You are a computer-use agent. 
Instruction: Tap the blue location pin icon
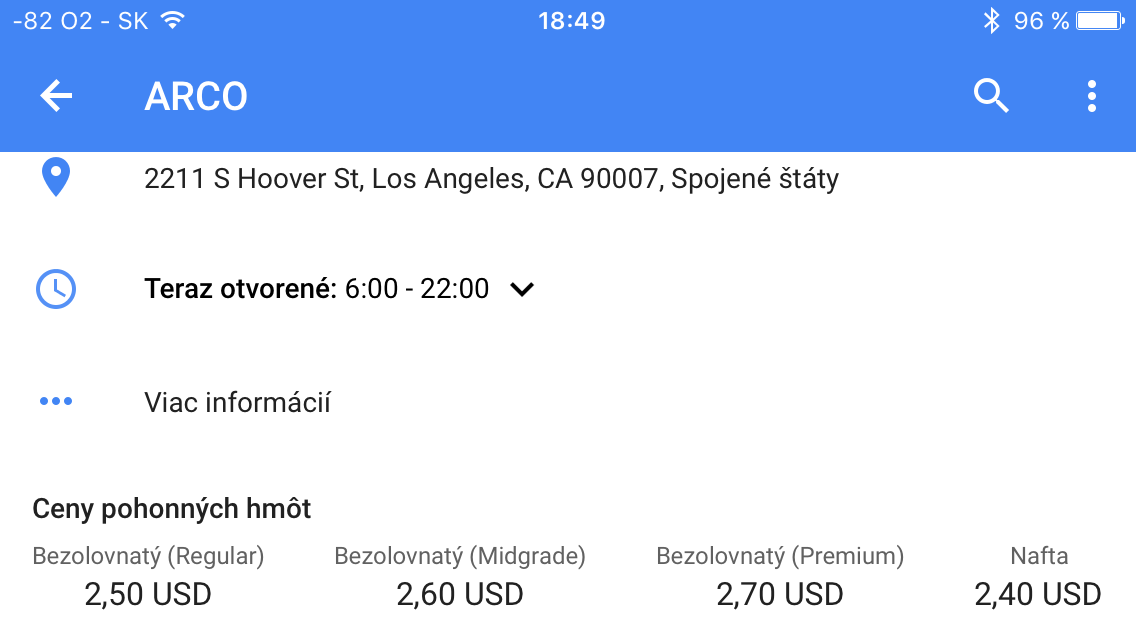pos(55,178)
